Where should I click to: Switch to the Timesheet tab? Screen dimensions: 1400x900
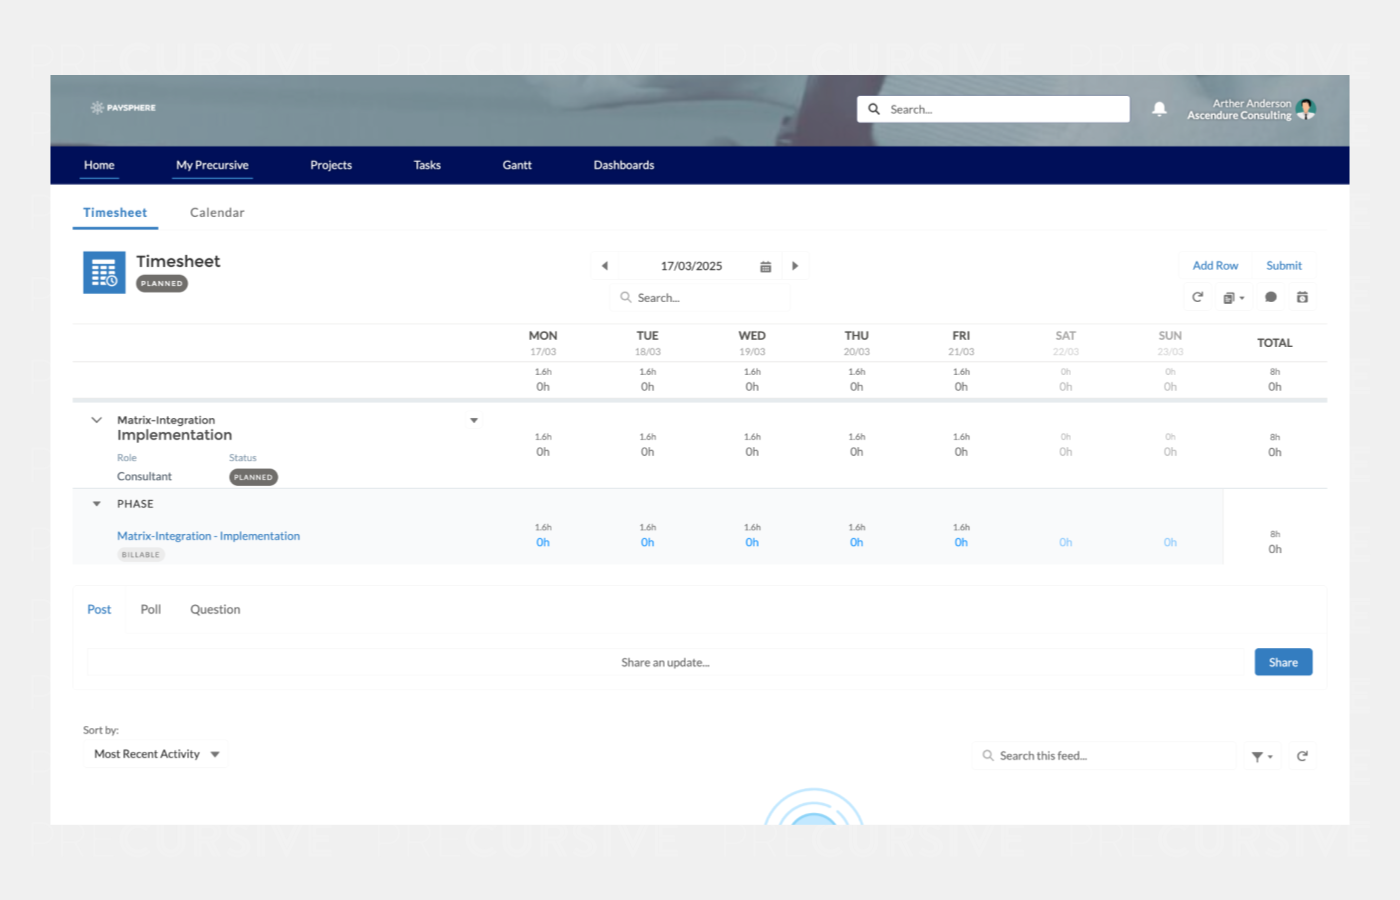click(x=115, y=213)
